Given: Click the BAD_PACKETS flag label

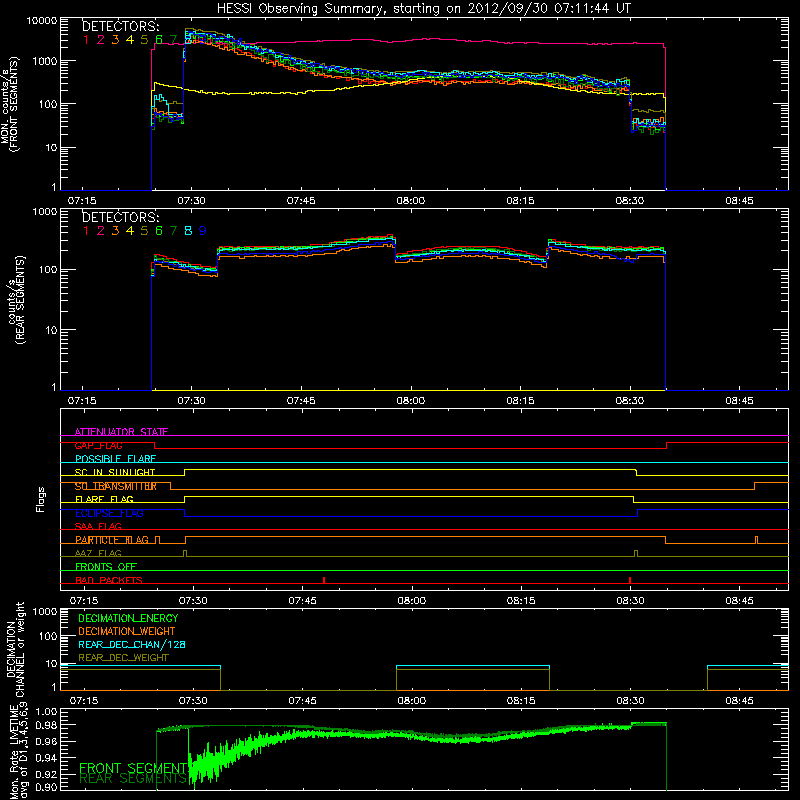Looking at the screenshot, I should 109,580.
